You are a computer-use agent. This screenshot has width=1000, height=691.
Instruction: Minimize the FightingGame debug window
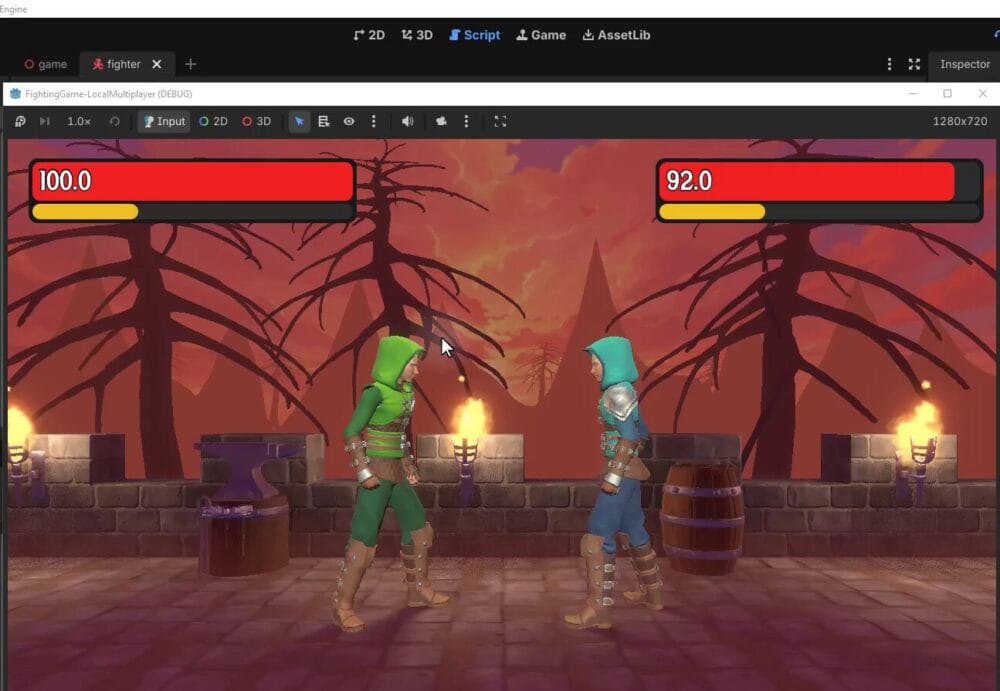913,94
